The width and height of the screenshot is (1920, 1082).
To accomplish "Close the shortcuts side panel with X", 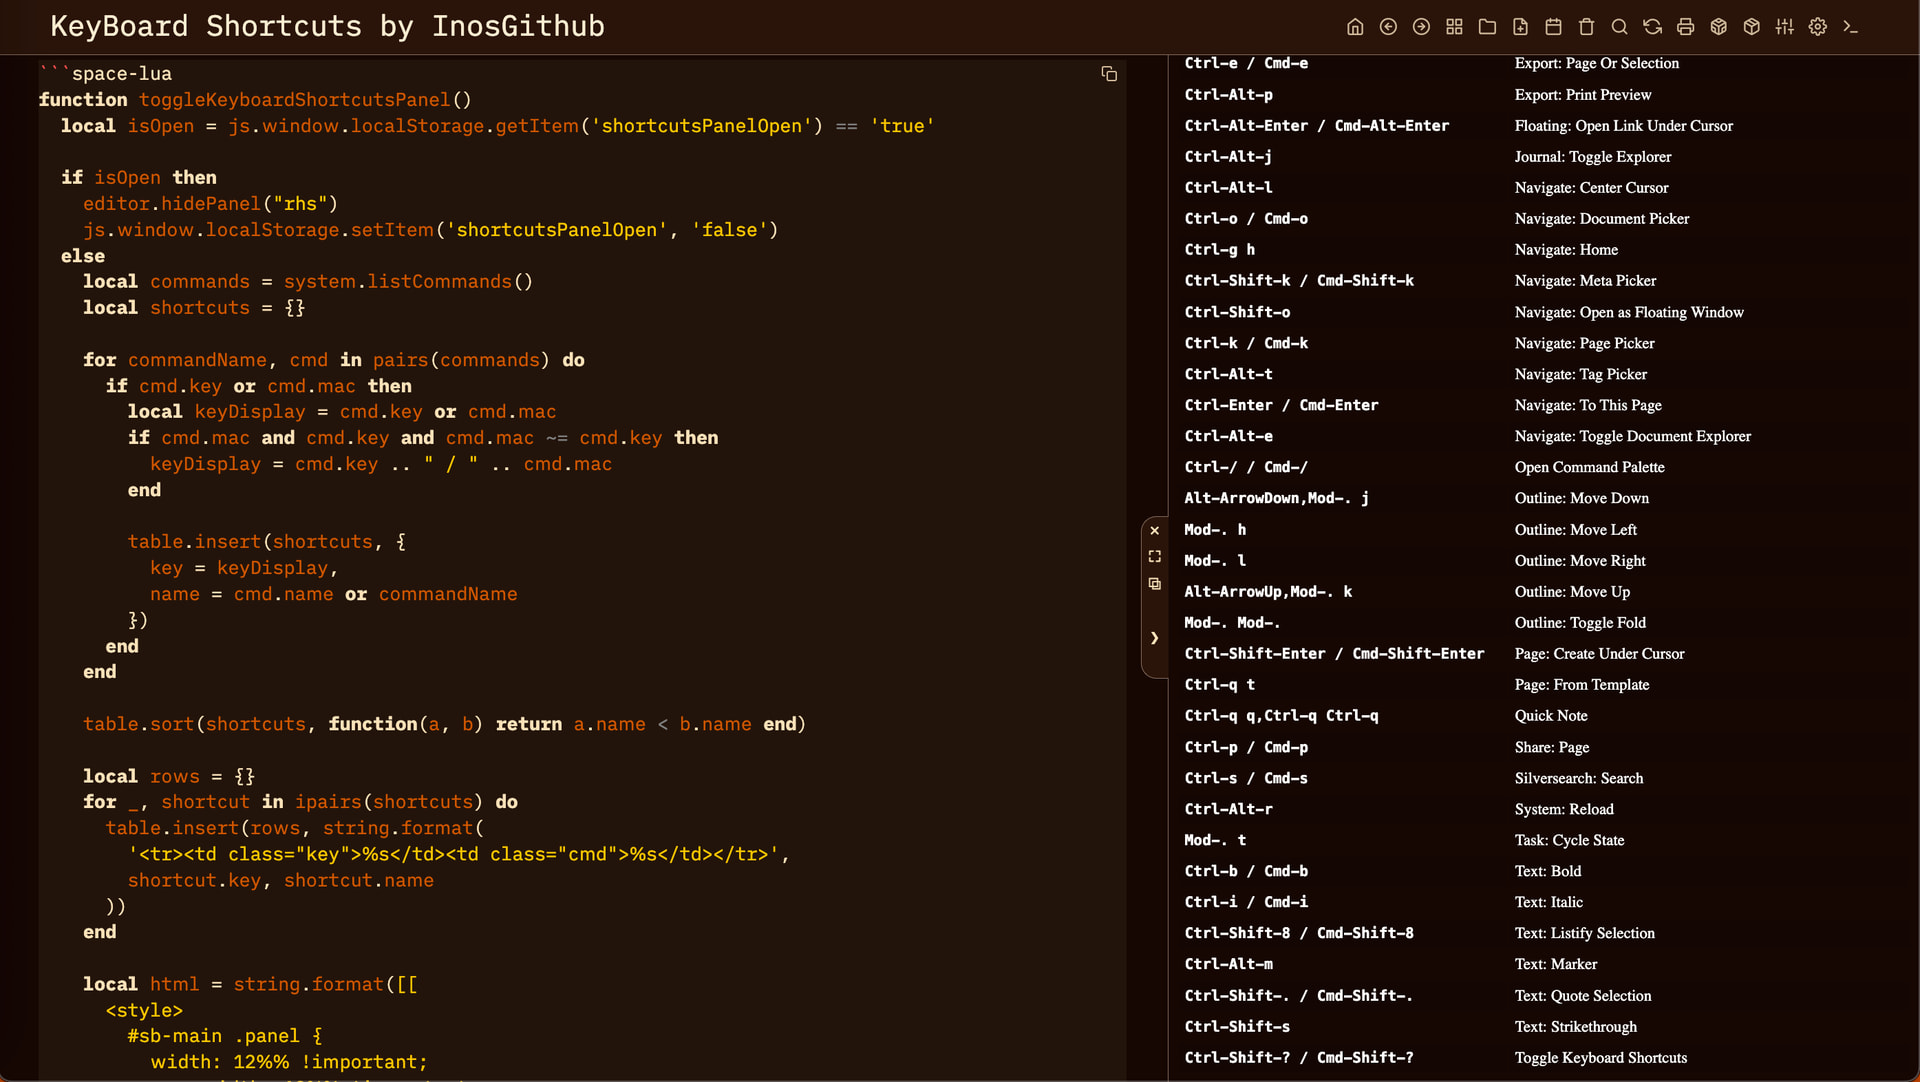I will (1154, 531).
